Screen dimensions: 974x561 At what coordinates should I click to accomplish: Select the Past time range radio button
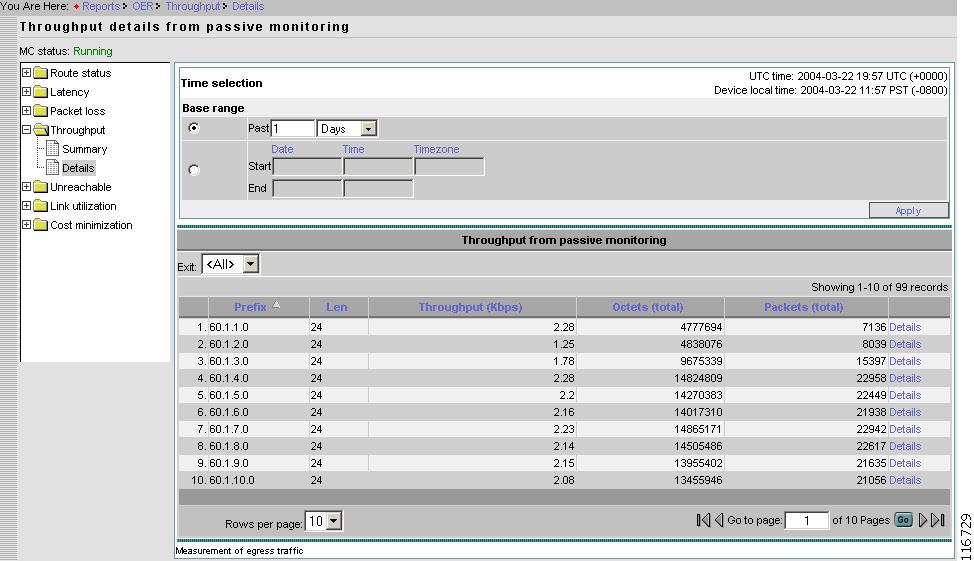pos(194,128)
